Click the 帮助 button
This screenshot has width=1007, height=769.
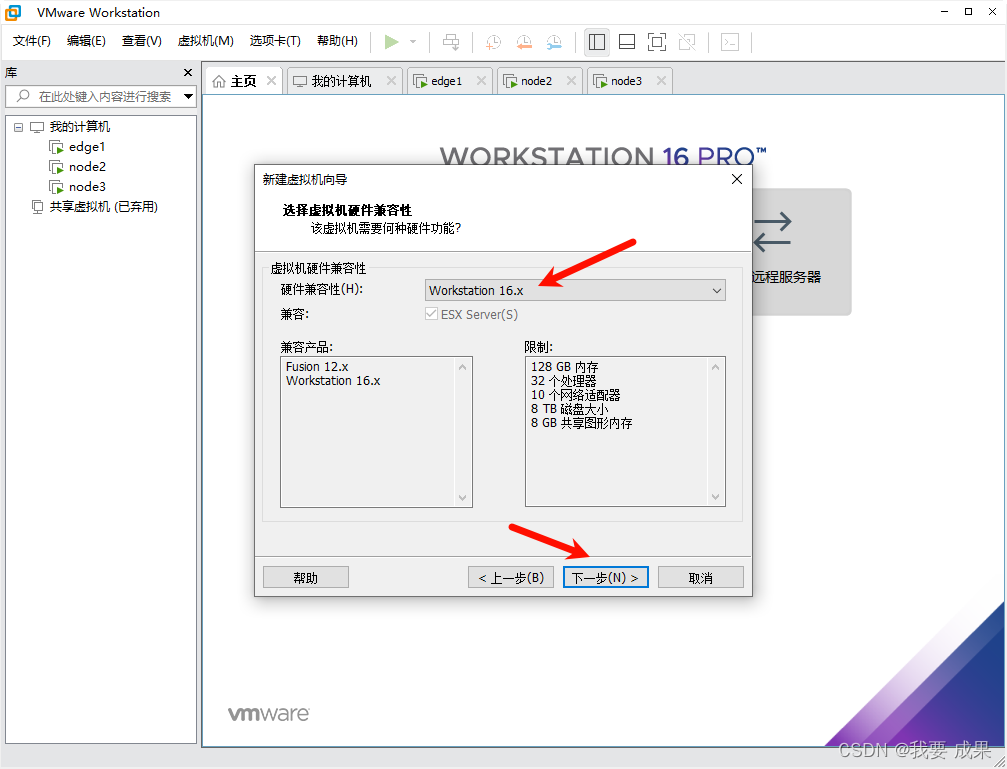point(305,576)
